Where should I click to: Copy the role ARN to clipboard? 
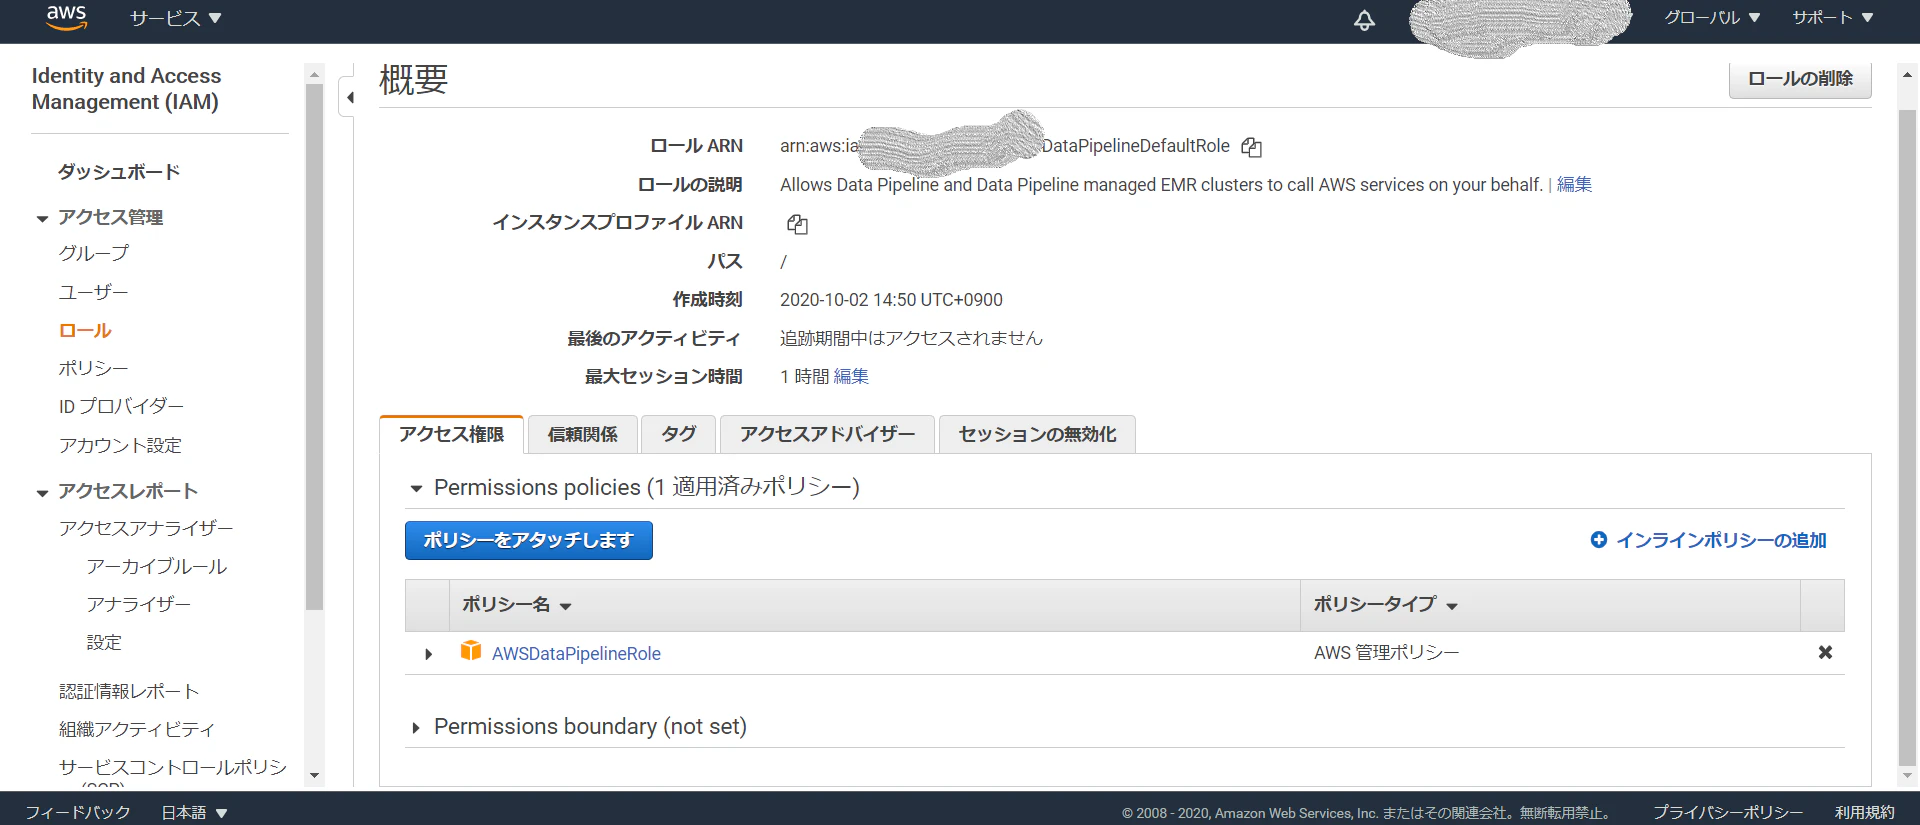tap(1251, 147)
